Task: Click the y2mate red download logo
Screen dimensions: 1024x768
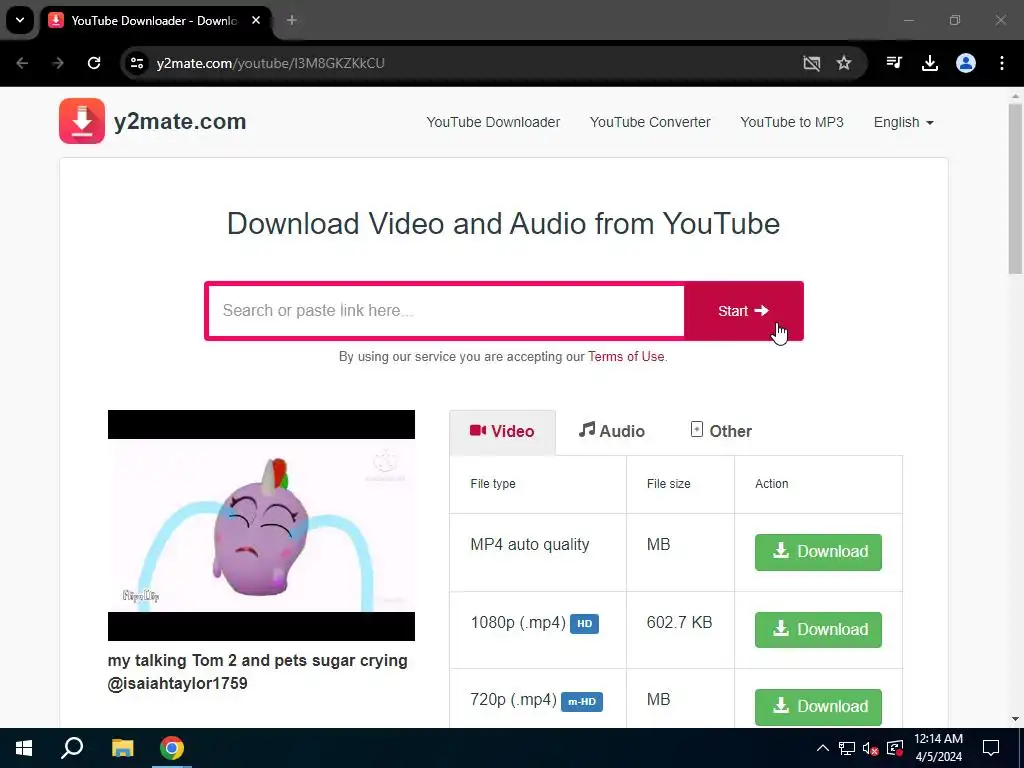Action: pos(82,121)
